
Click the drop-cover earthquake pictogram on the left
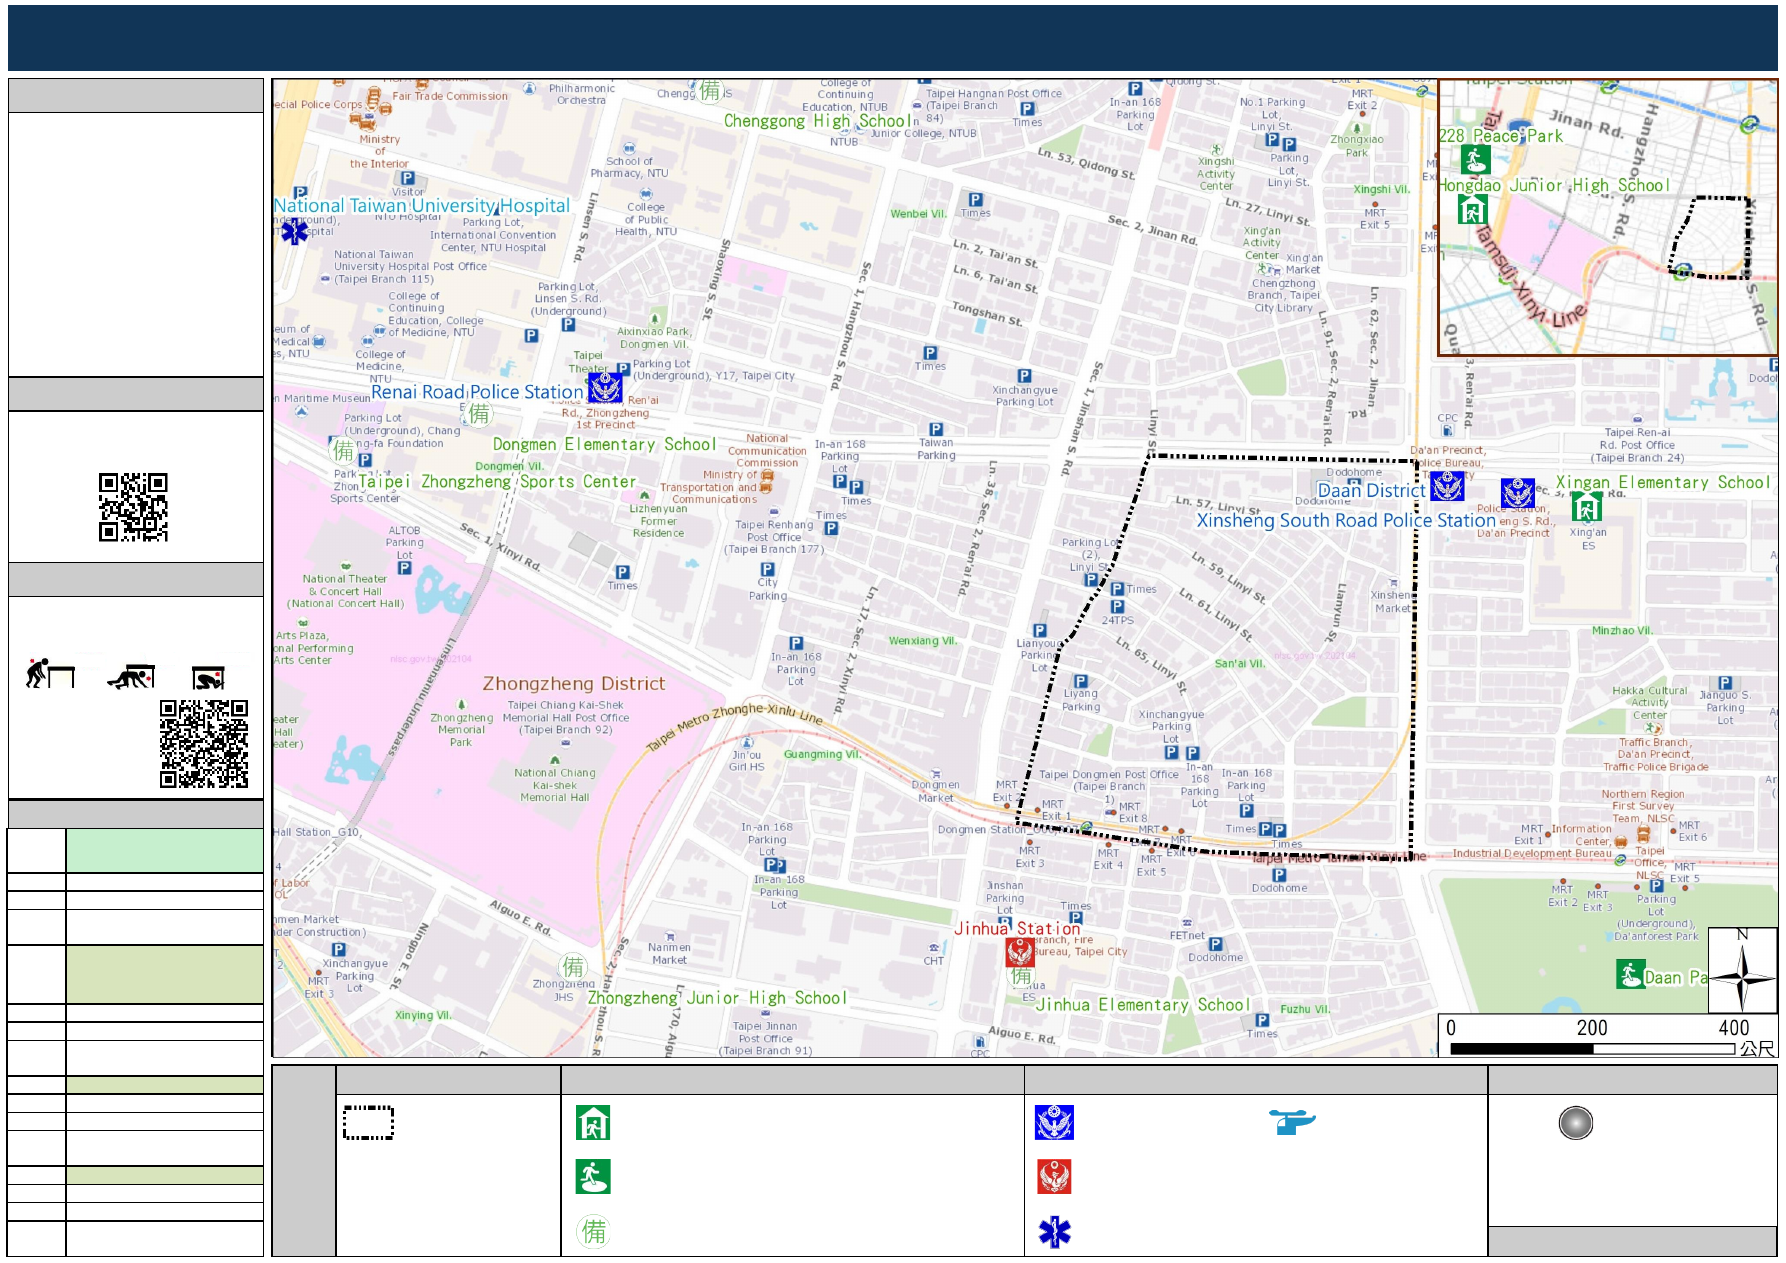pos(50,674)
